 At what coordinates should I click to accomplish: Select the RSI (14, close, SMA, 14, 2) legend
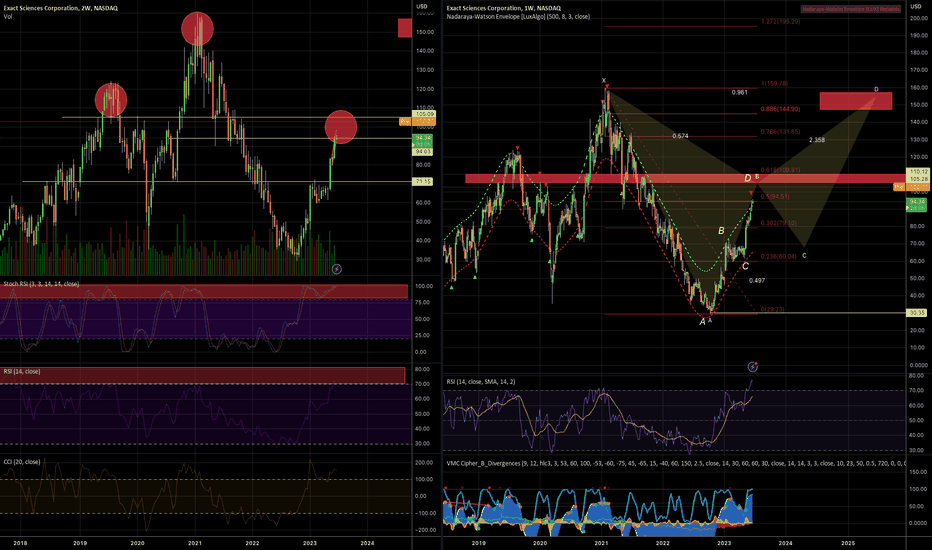481,382
